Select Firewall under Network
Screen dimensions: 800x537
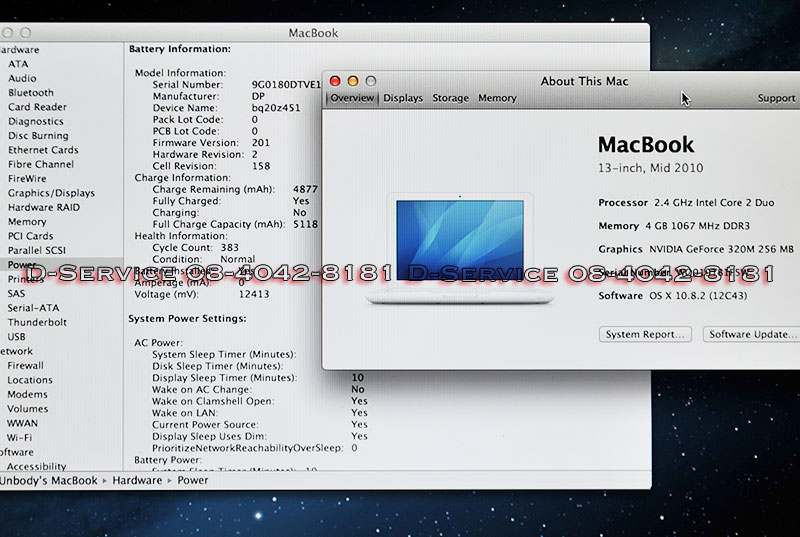25,366
